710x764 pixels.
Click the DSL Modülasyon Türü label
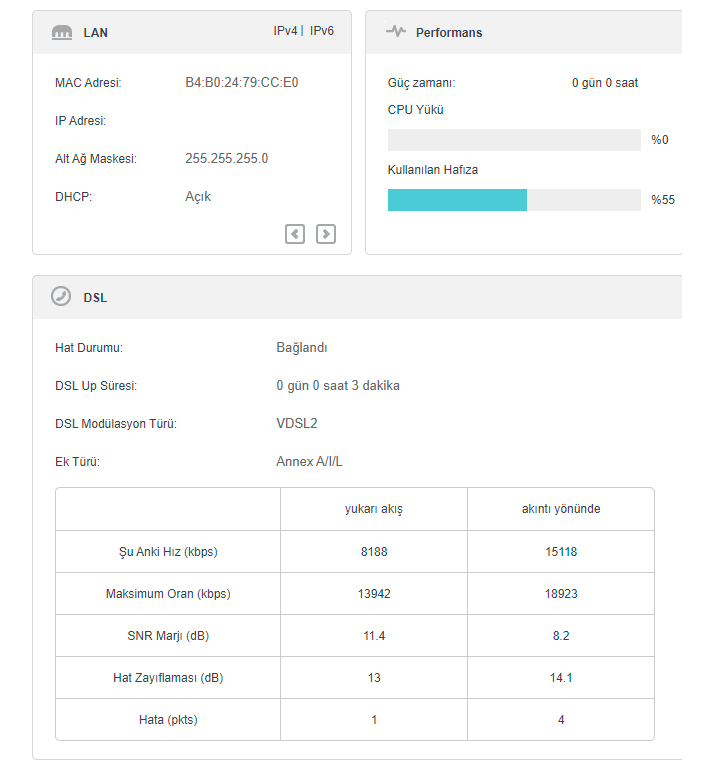(x=116, y=423)
